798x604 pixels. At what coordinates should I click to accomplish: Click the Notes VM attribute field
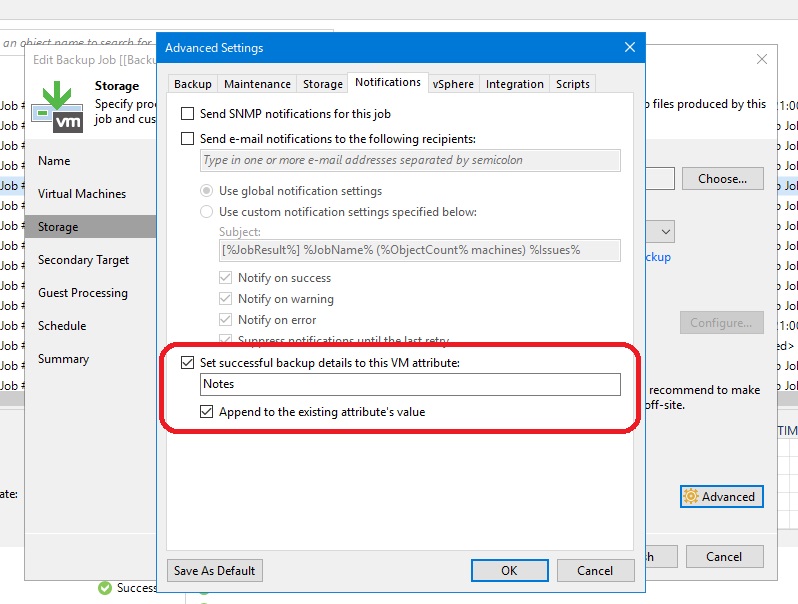pos(410,384)
